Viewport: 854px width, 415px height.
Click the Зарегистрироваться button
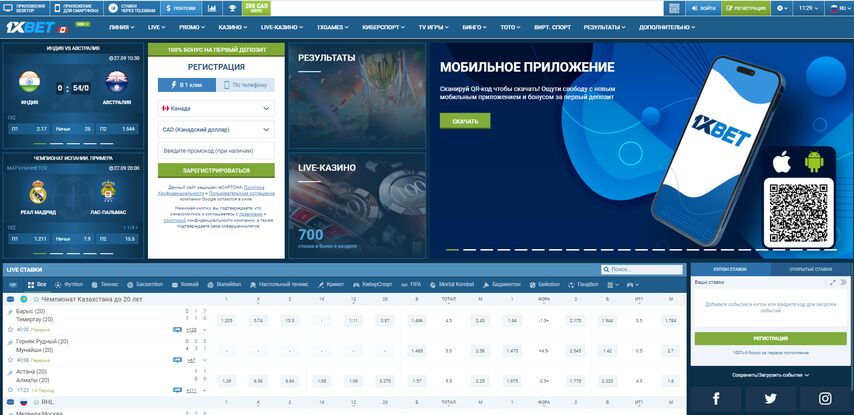[x=216, y=170]
